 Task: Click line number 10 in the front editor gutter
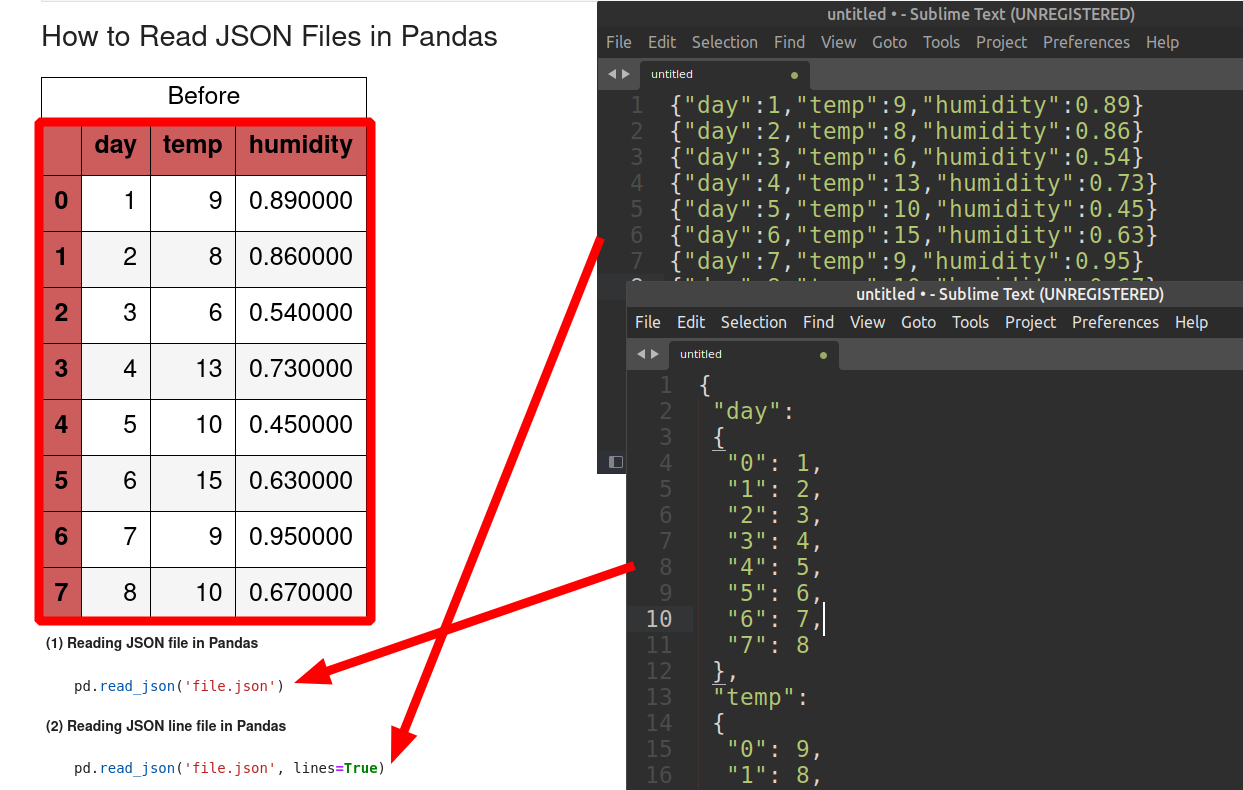point(660,619)
